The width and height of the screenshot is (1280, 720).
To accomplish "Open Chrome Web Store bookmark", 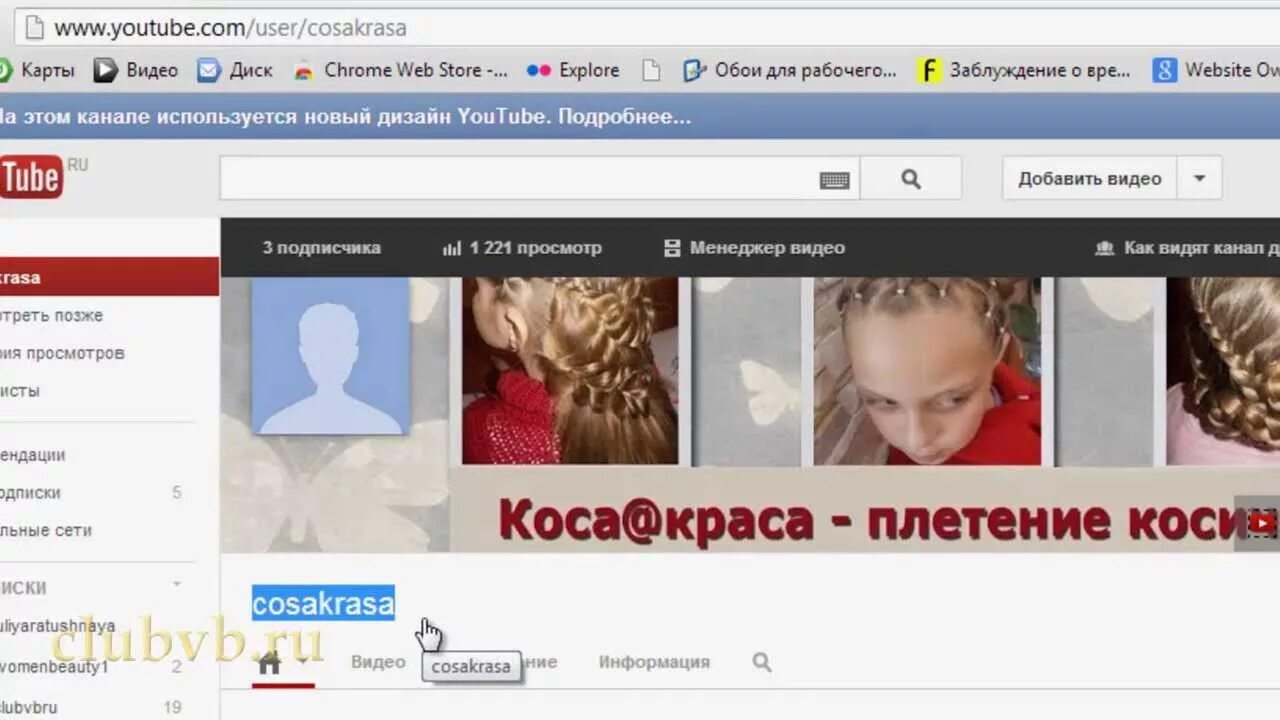I will (x=401, y=70).
